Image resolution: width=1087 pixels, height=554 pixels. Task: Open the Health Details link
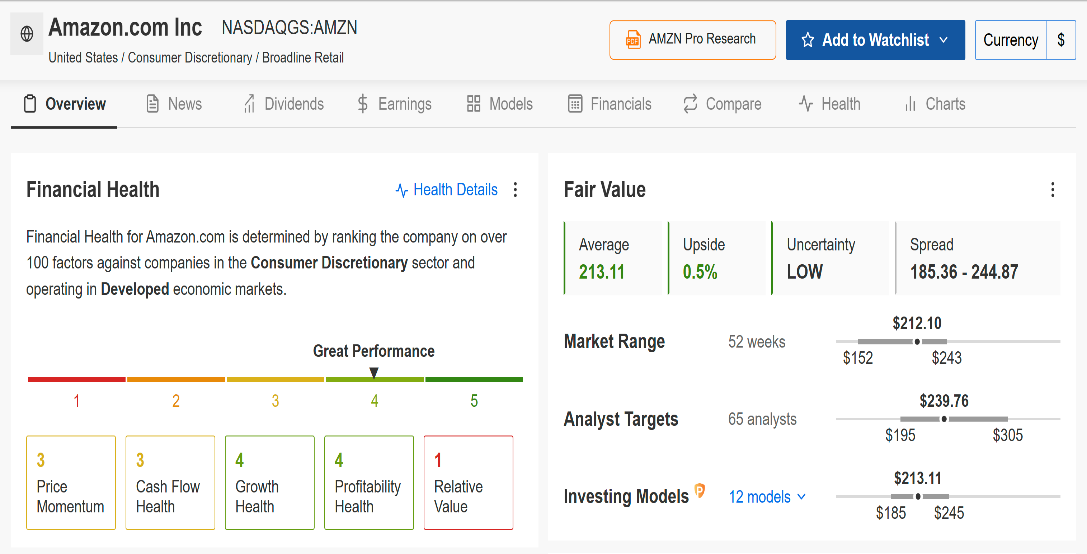coord(446,190)
